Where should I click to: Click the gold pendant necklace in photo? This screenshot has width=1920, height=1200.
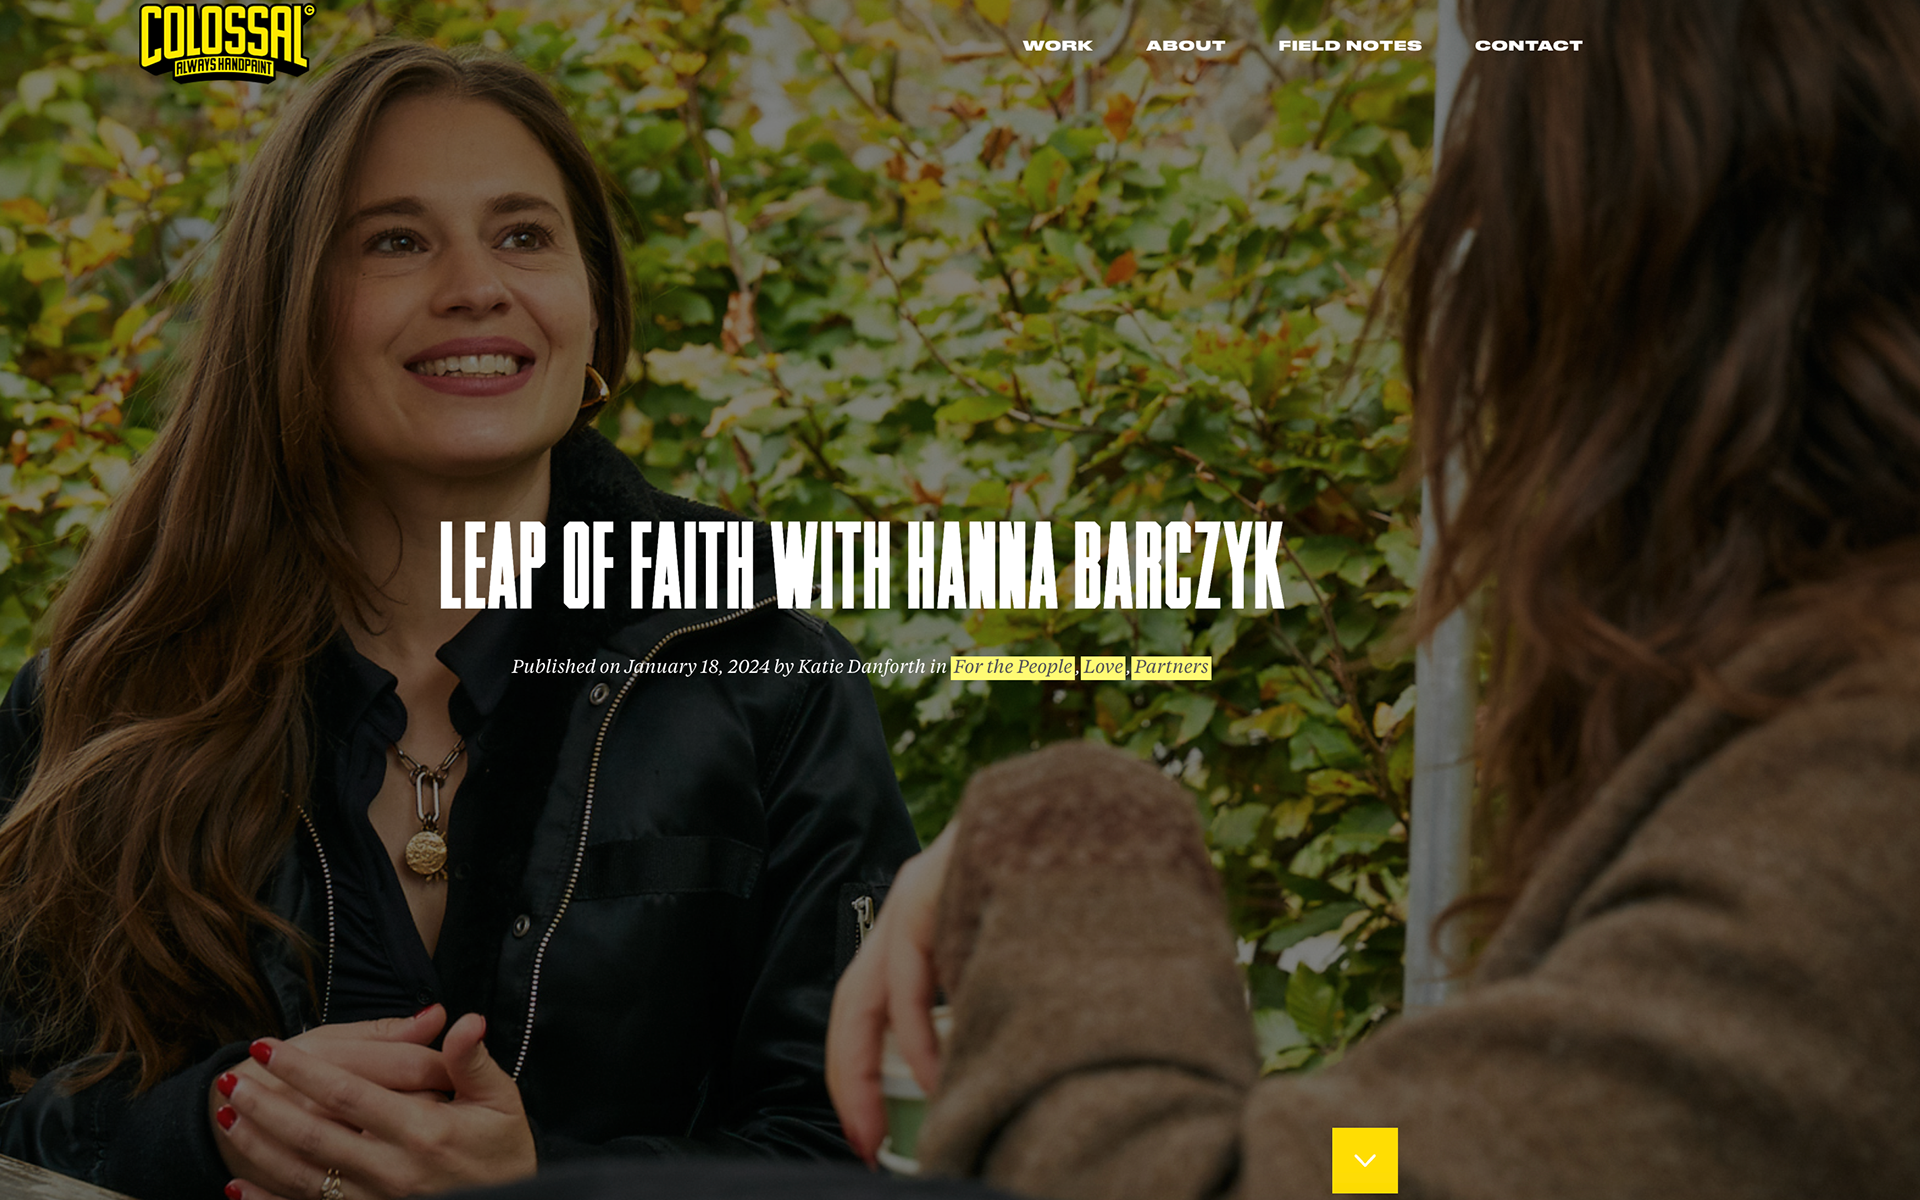point(426,850)
